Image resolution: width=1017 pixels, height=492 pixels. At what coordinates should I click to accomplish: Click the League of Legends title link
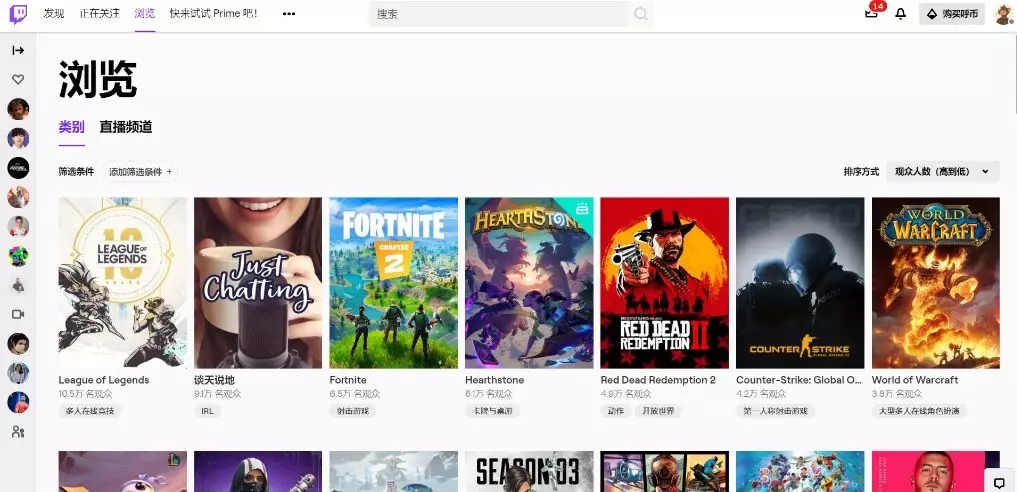(104, 380)
